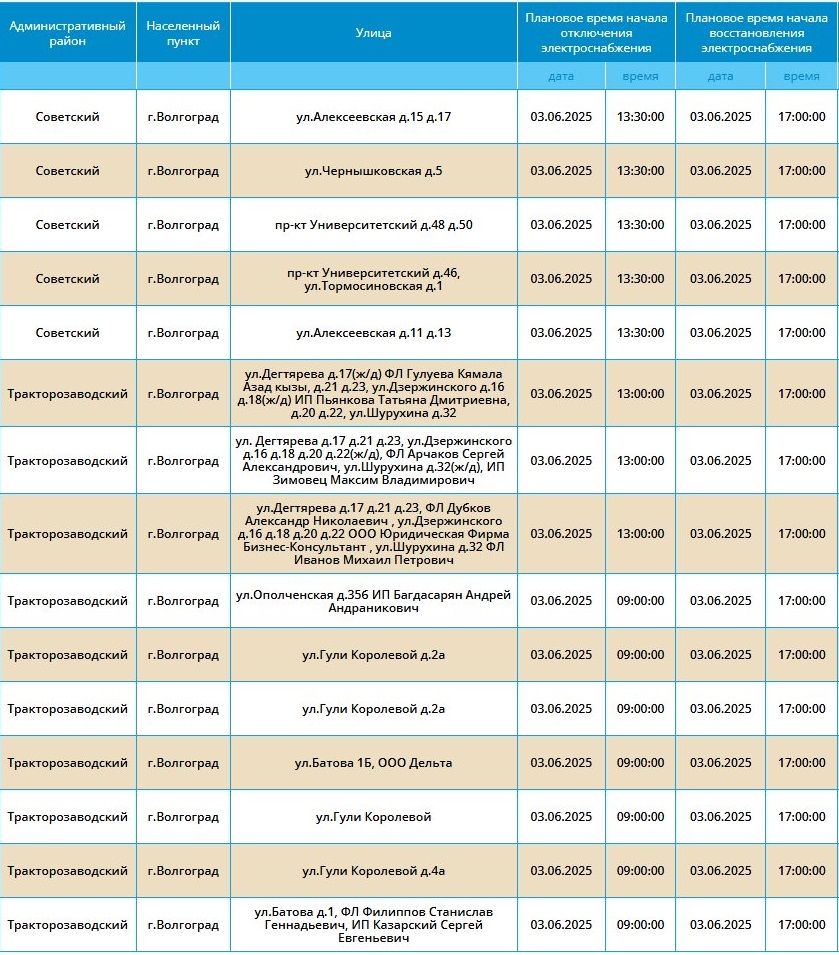
Task: Select '09:00:00' in the ул.Гули Королевой д.4а row
Action: 641,871
